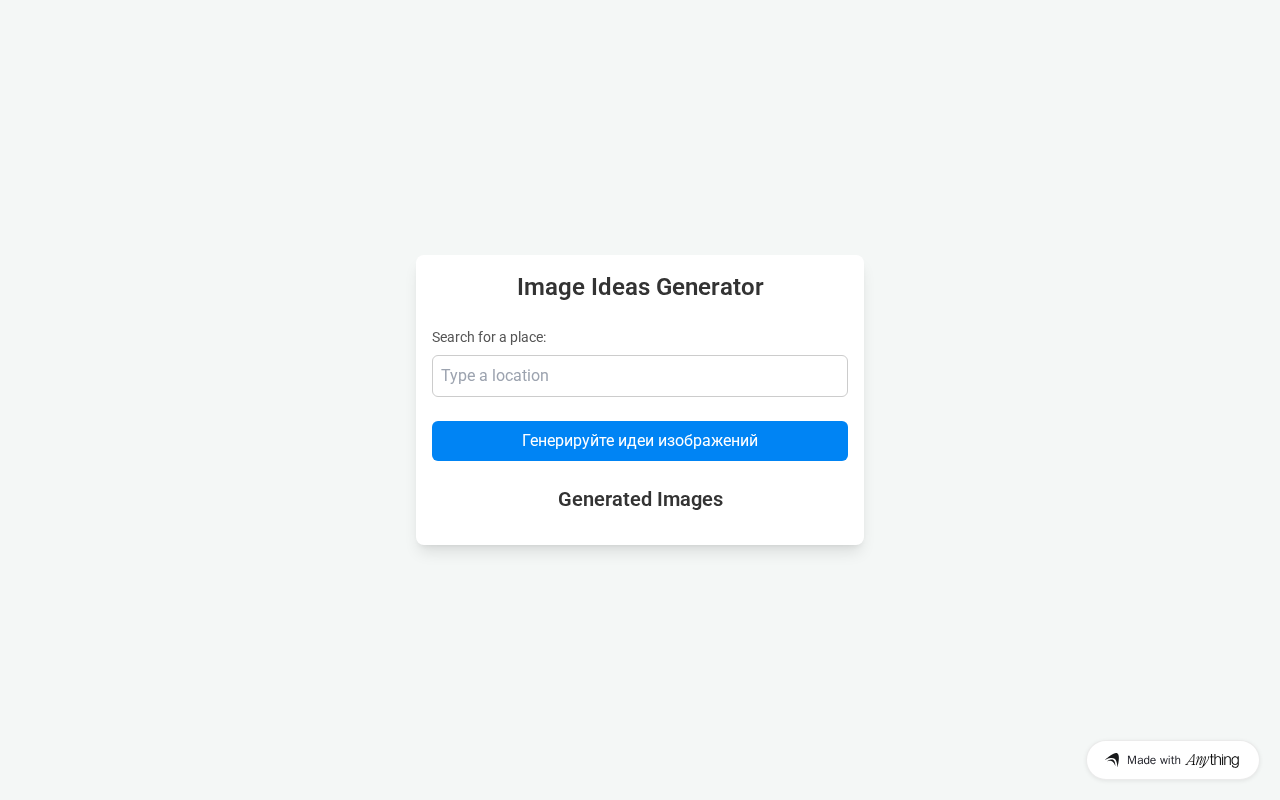1280x800 pixels.
Task: Click the "Search for a place:" label
Action: [489, 337]
